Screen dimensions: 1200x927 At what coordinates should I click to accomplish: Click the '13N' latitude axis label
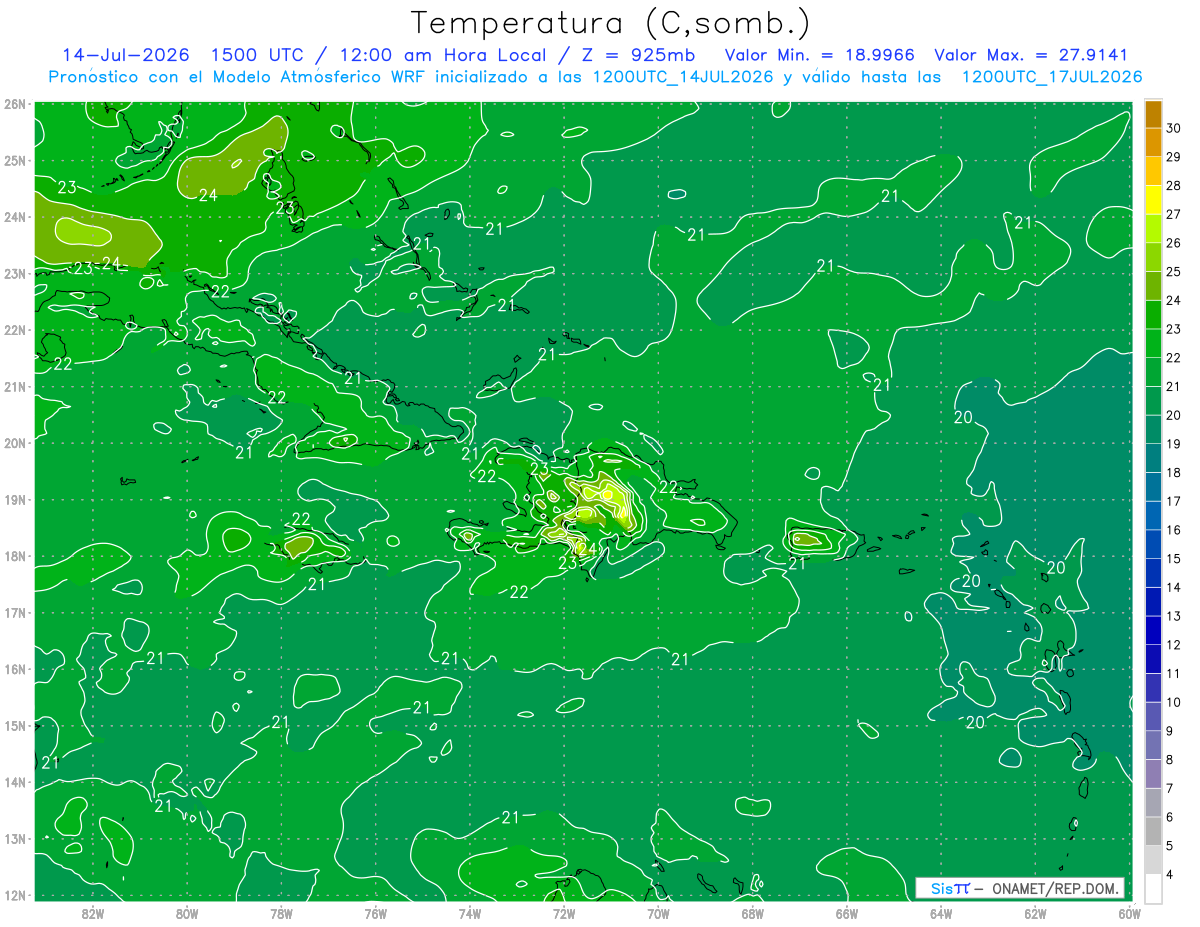click(x=16, y=839)
